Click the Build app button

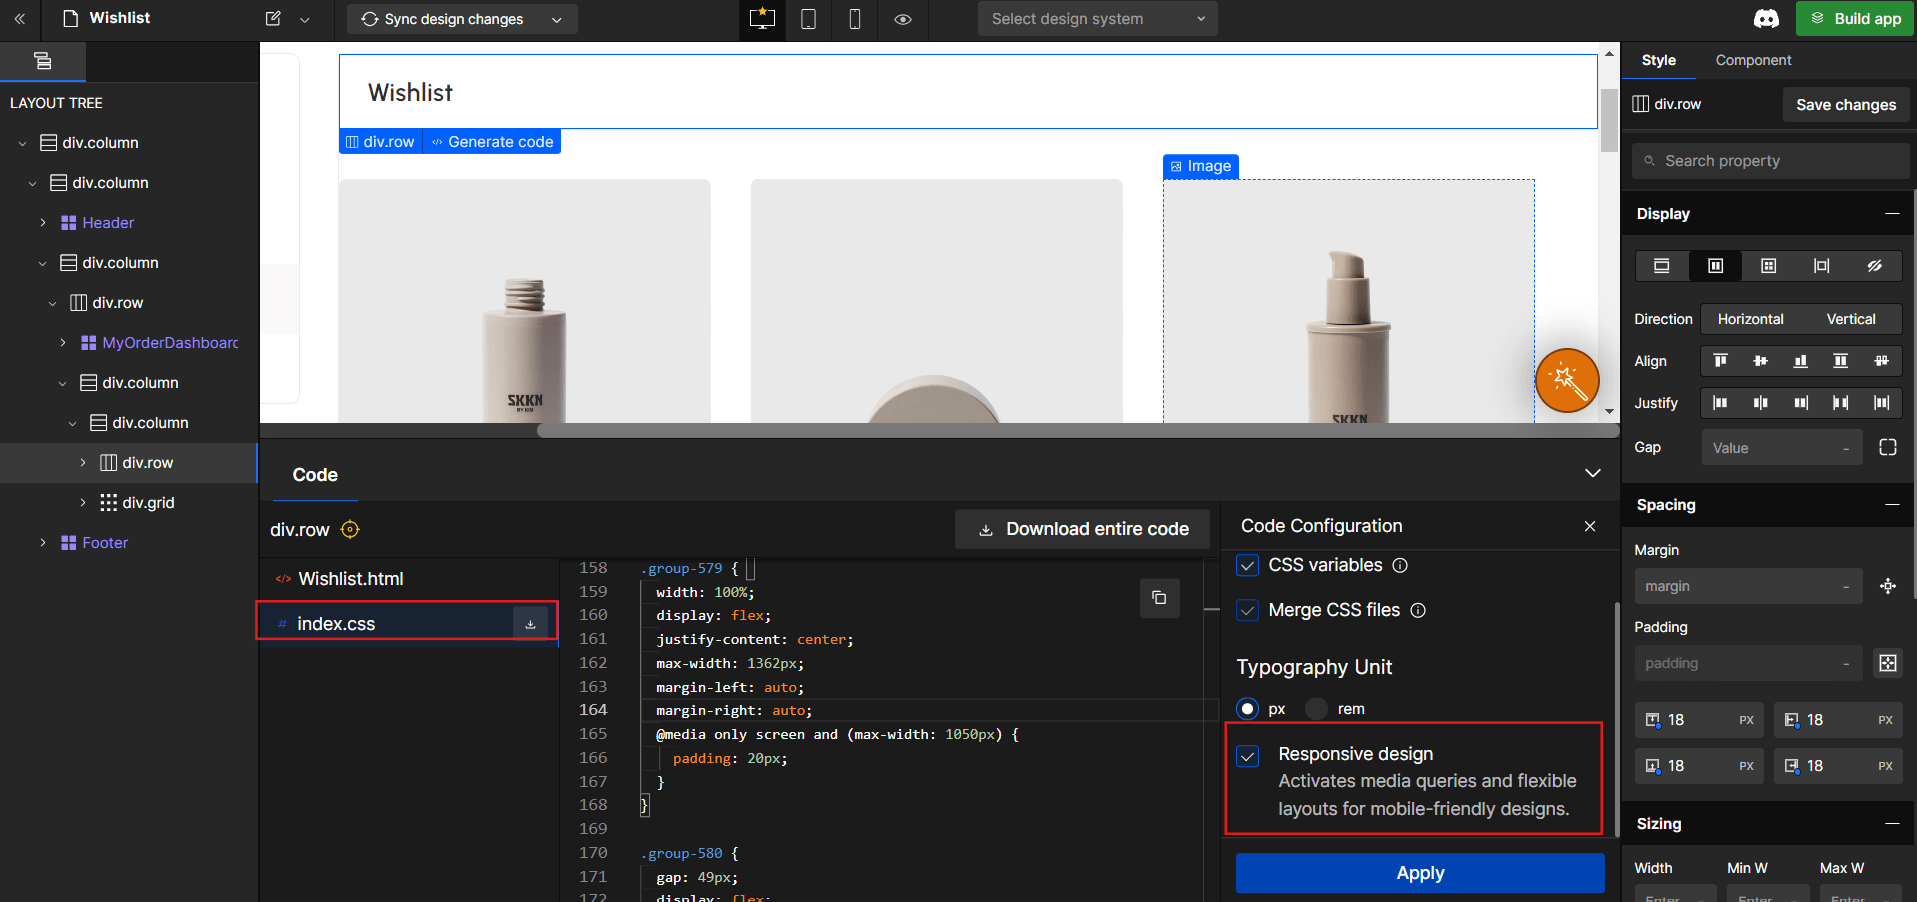click(x=1854, y=19)
